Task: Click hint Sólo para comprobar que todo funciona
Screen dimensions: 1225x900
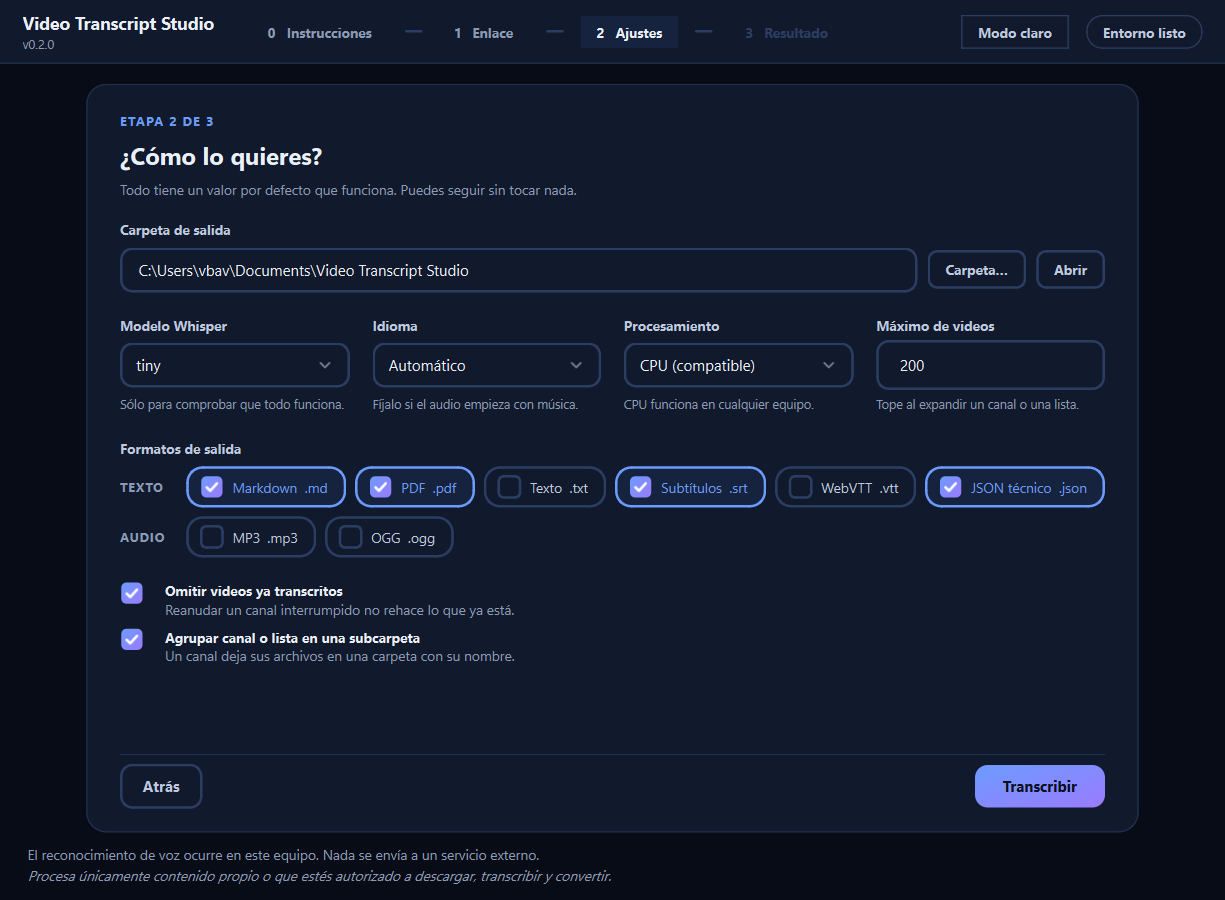Action: tap(232, 405)
